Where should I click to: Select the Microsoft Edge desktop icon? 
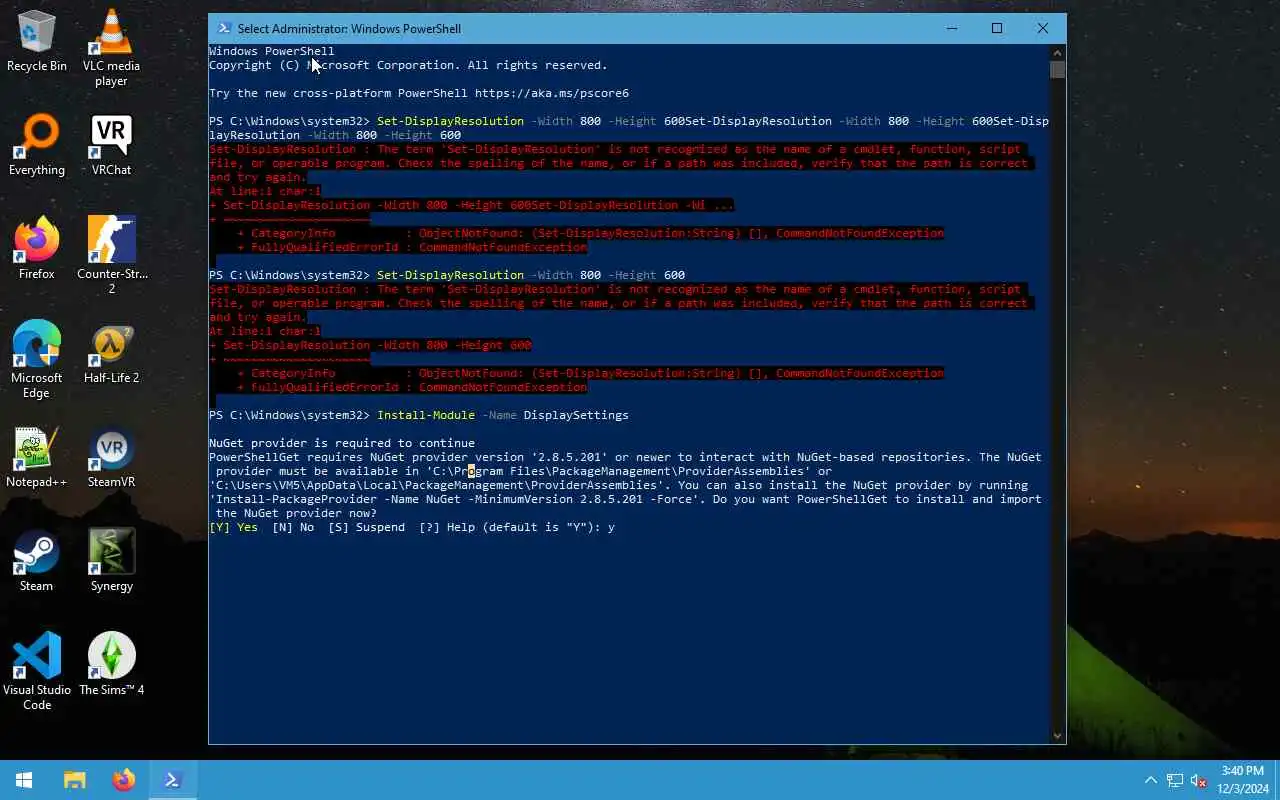[x=37, y=360]
